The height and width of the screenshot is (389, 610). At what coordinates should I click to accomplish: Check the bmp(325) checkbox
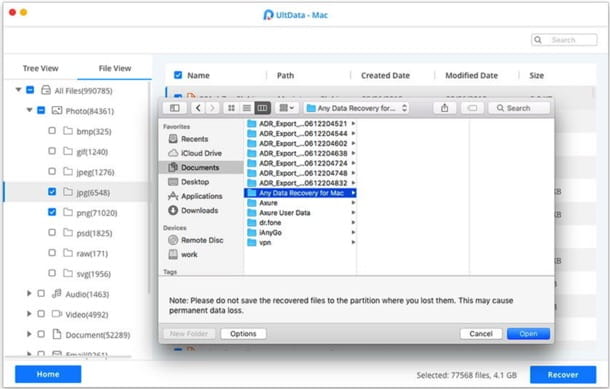tap(52, 131)
